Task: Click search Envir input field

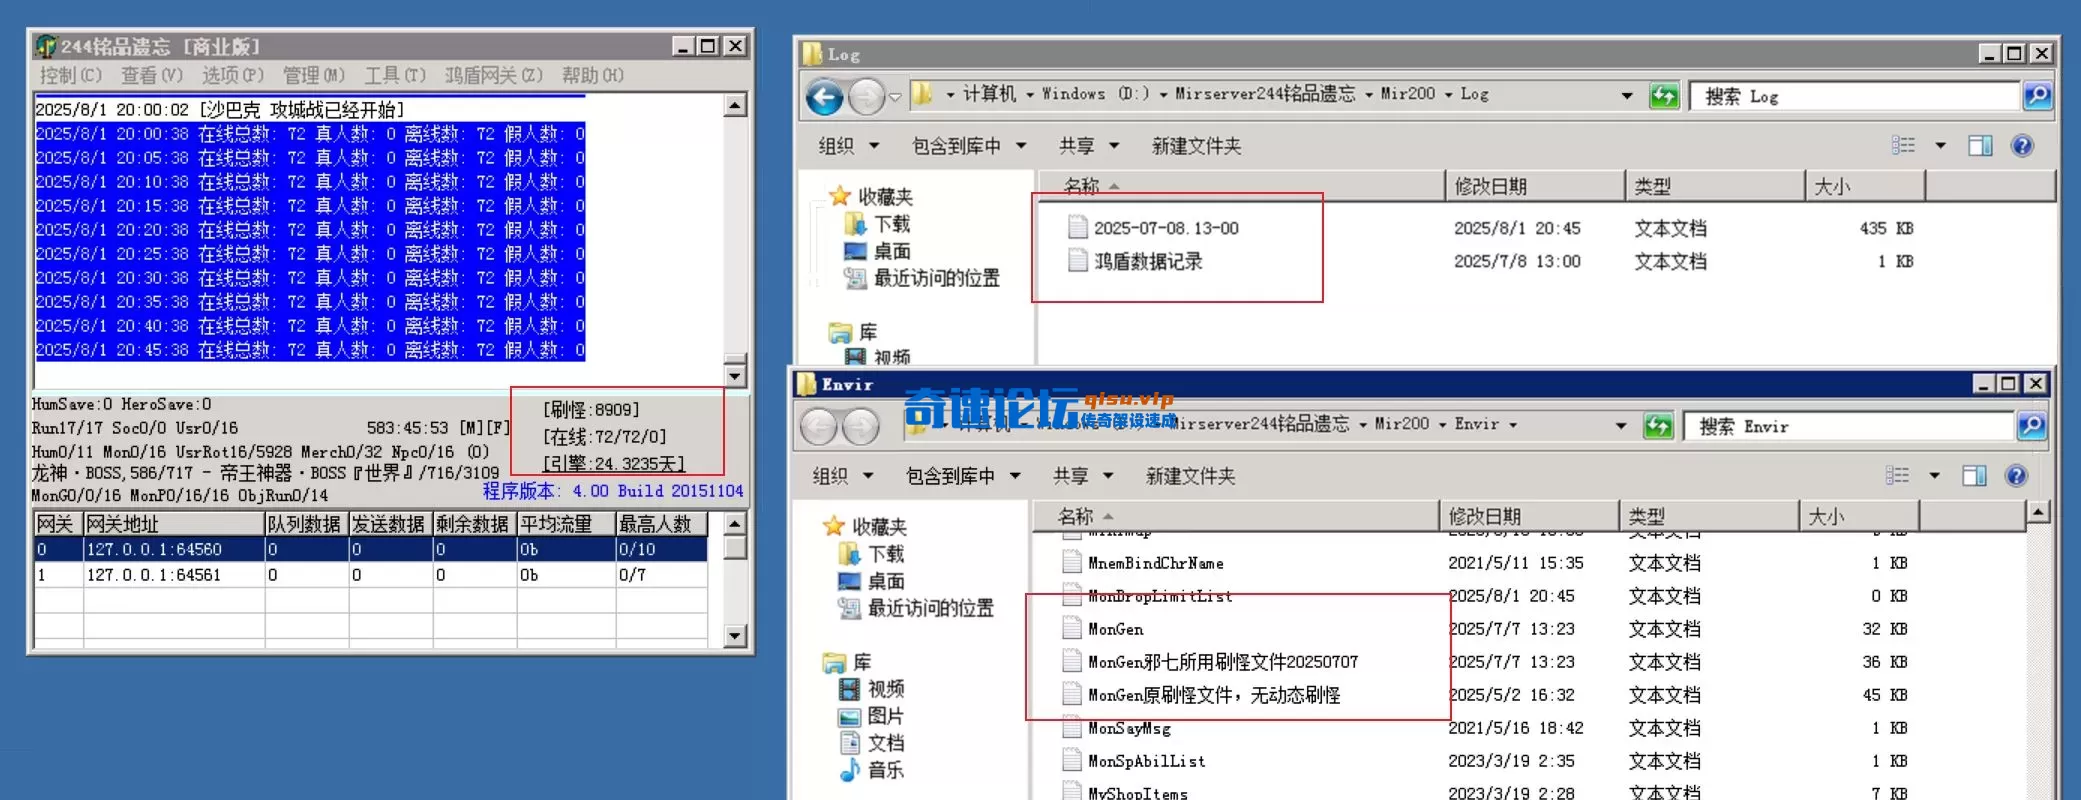Action: pyautogui.click(x=1848, y=426)
